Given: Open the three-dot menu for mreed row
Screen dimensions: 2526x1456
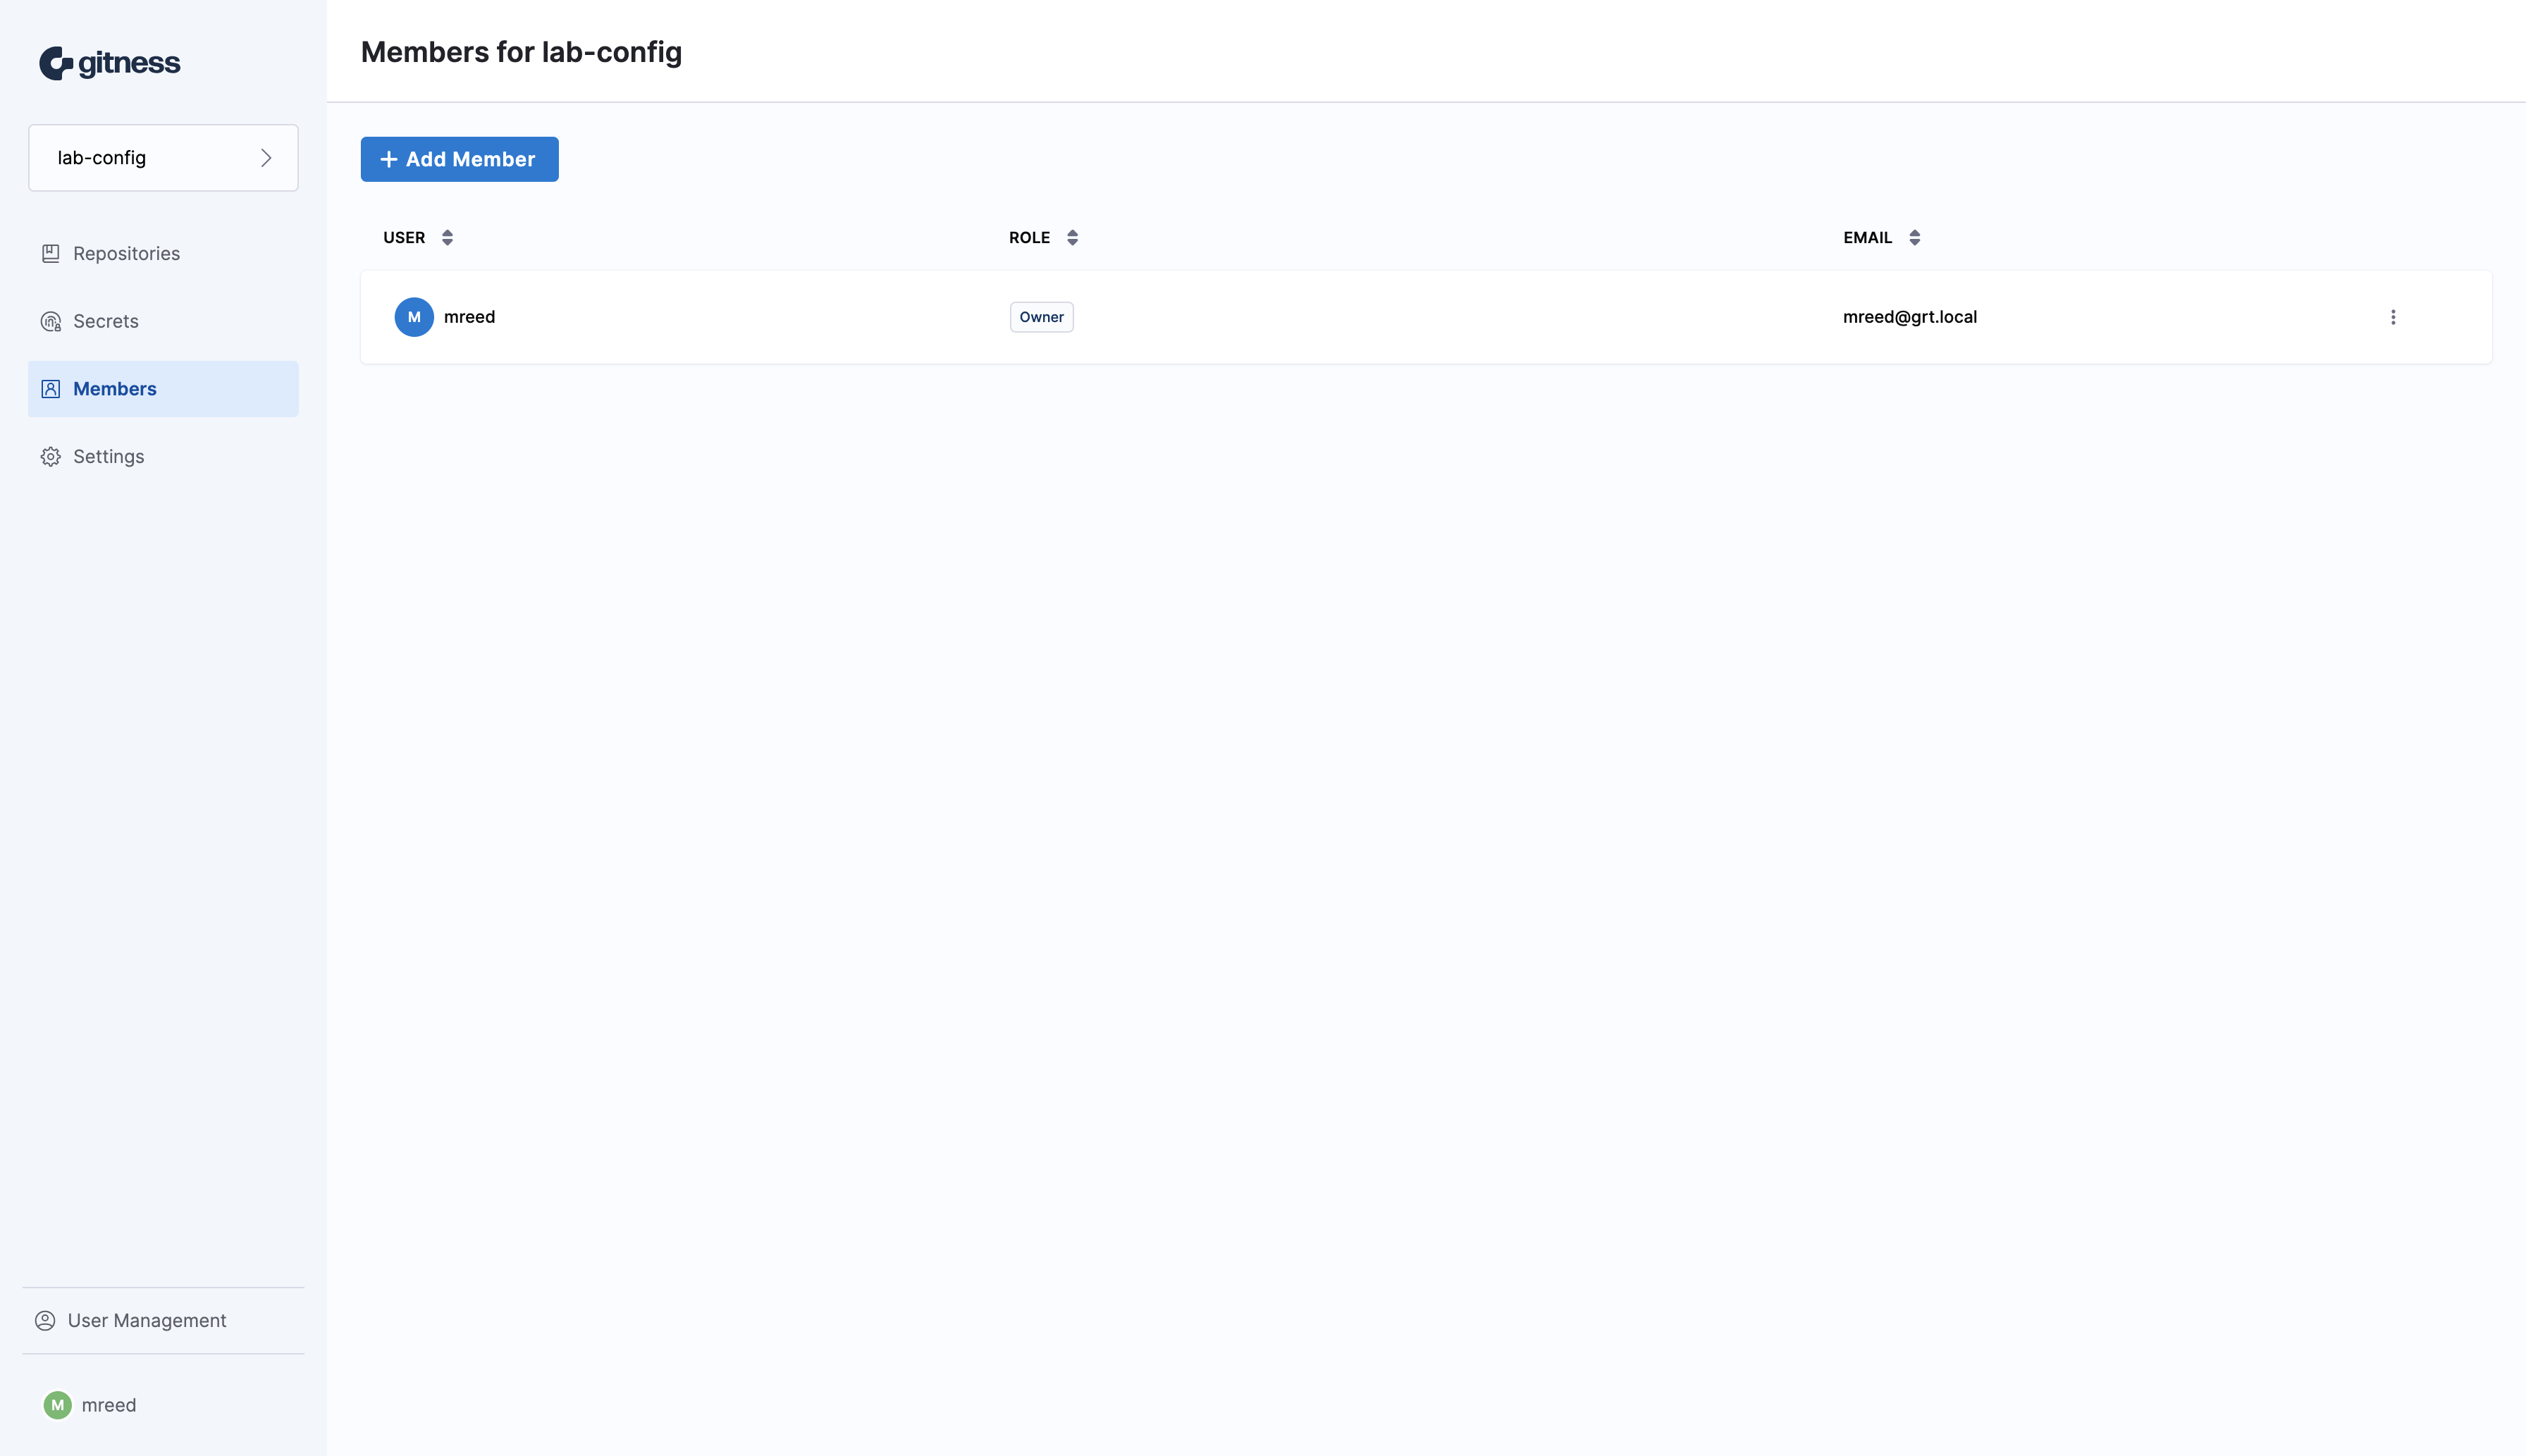Looking at the screenshot, I should tap(2393, 317).
